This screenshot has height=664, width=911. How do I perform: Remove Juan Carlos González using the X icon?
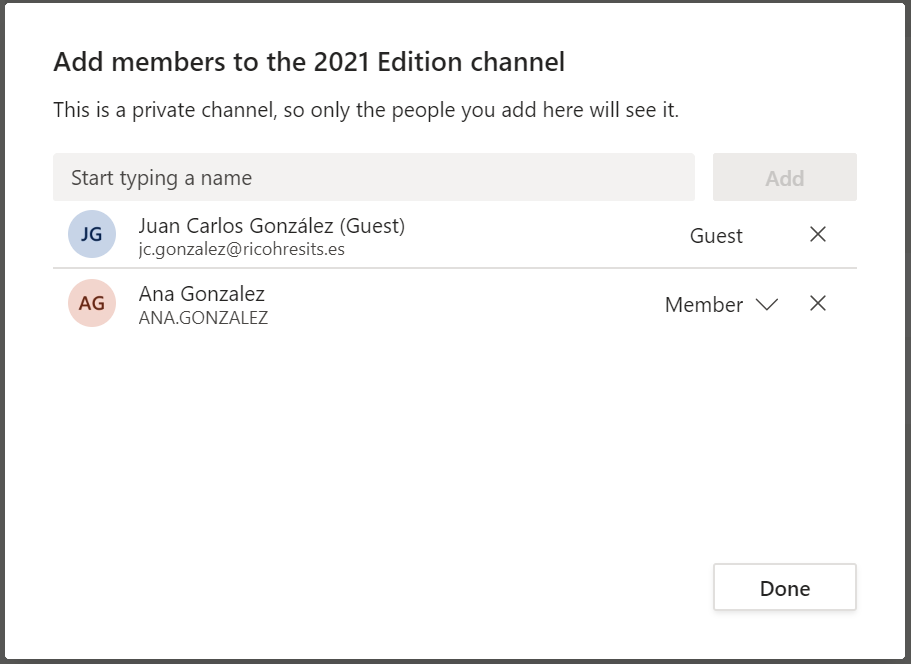[x=817, y=234]
